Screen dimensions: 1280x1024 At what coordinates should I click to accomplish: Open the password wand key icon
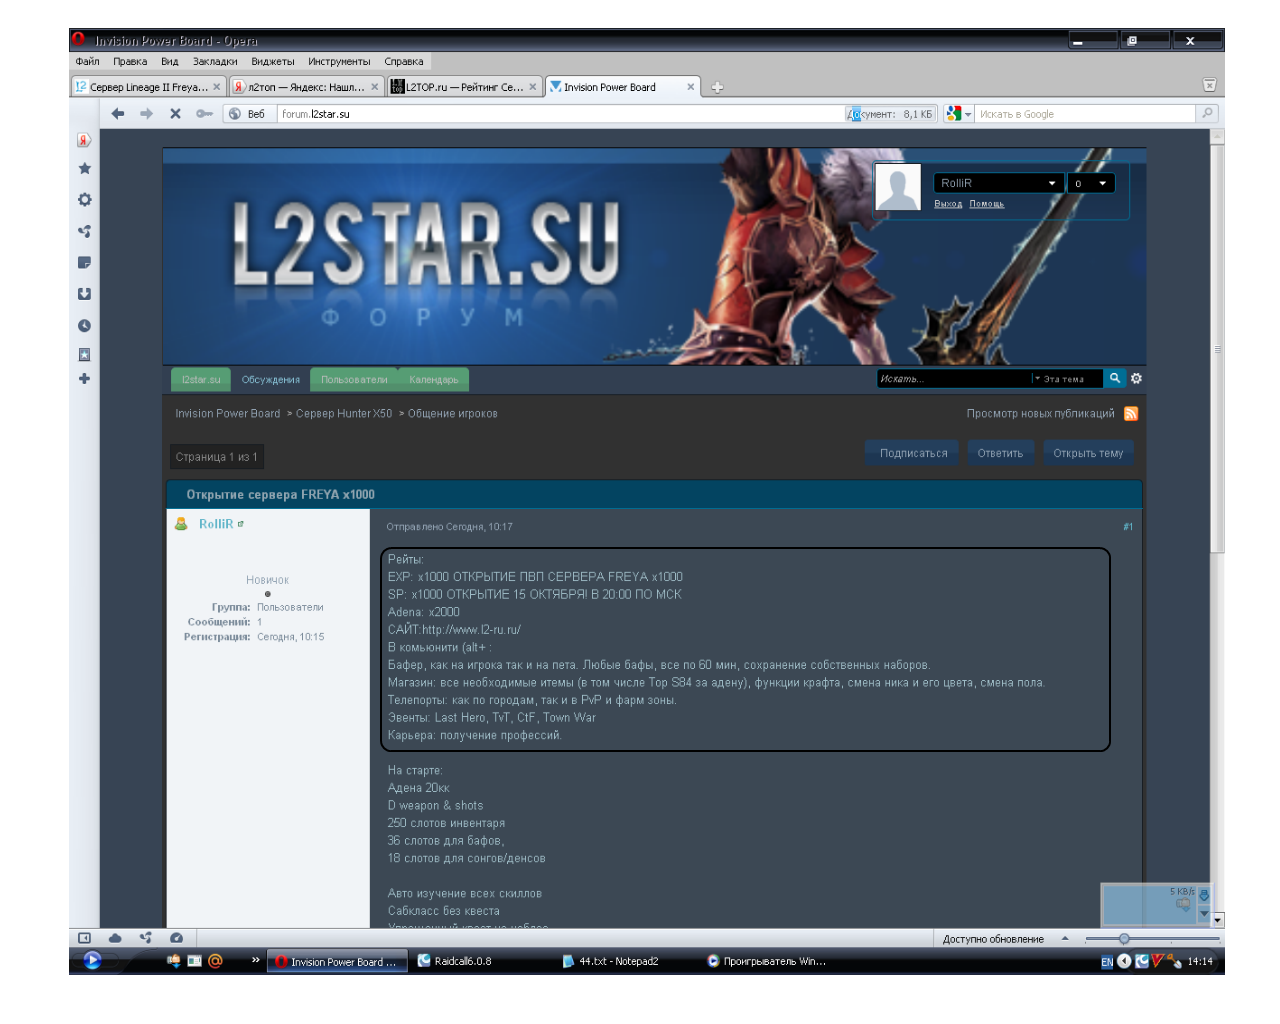point(204,114)
